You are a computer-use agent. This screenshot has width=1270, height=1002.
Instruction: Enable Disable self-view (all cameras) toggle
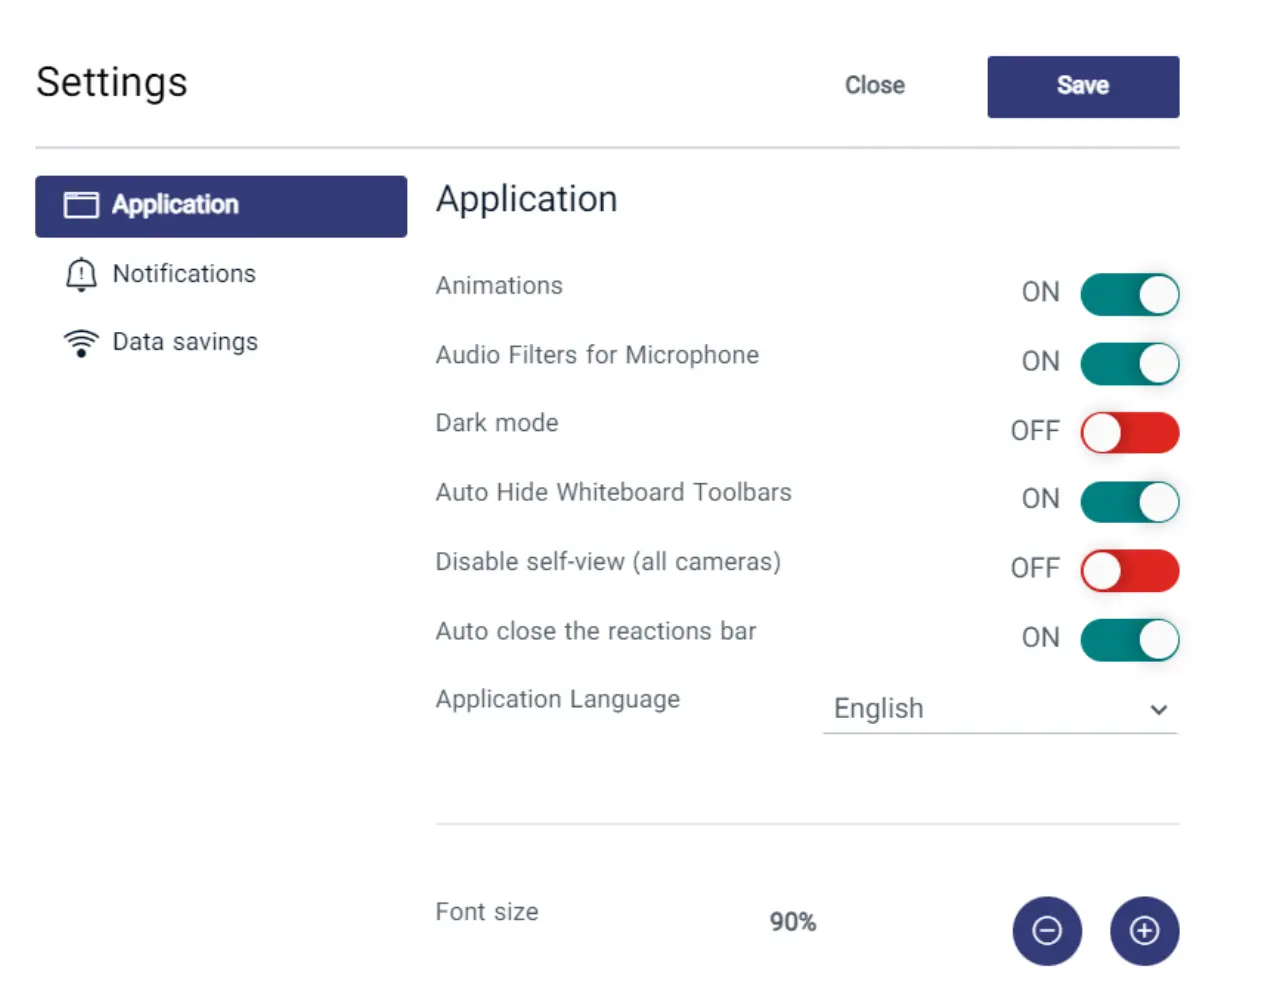point(1129,571)
